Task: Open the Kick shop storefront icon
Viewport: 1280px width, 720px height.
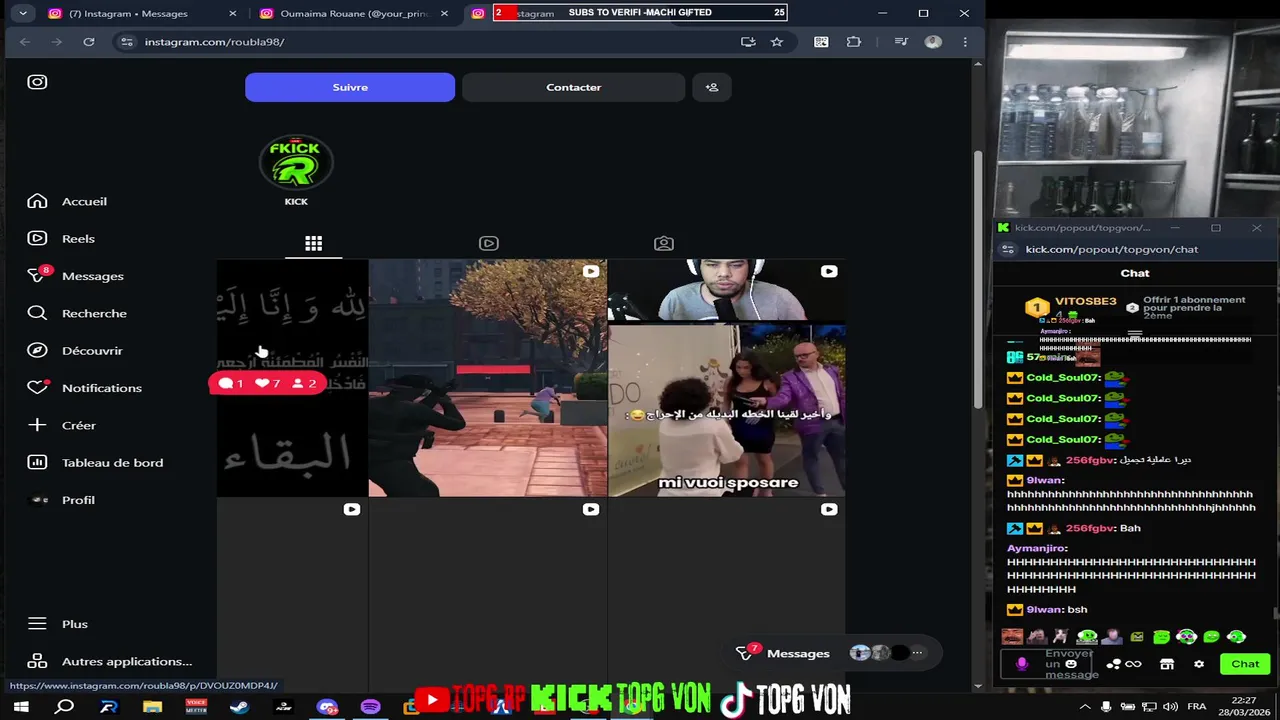Action: click(1166, 664)
